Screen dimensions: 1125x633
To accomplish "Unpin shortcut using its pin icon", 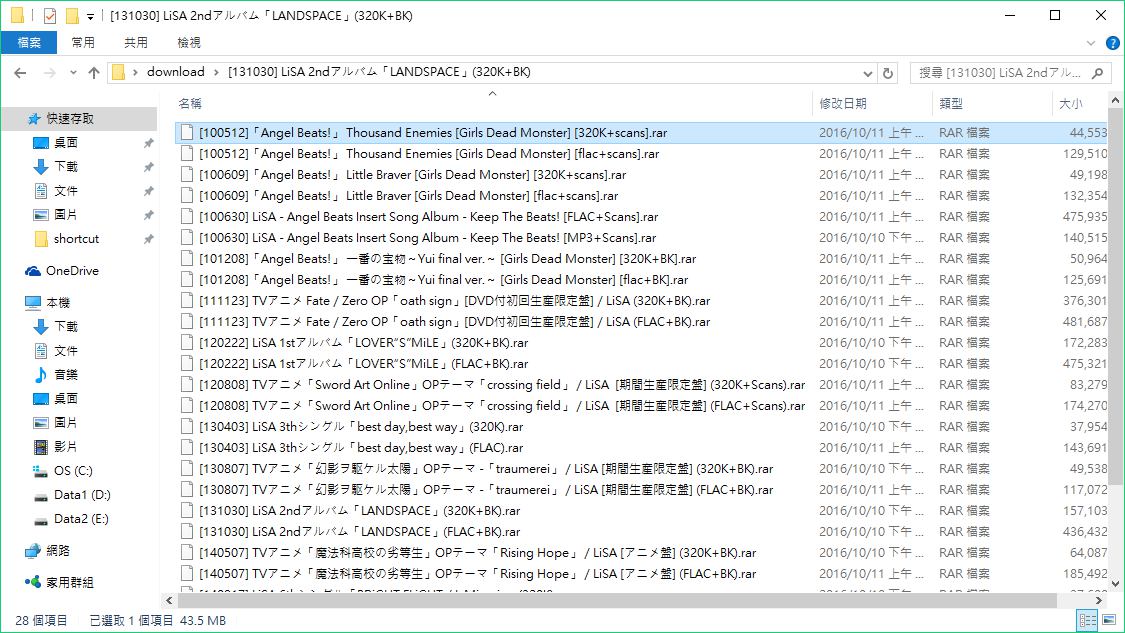I will coord(149,239).
